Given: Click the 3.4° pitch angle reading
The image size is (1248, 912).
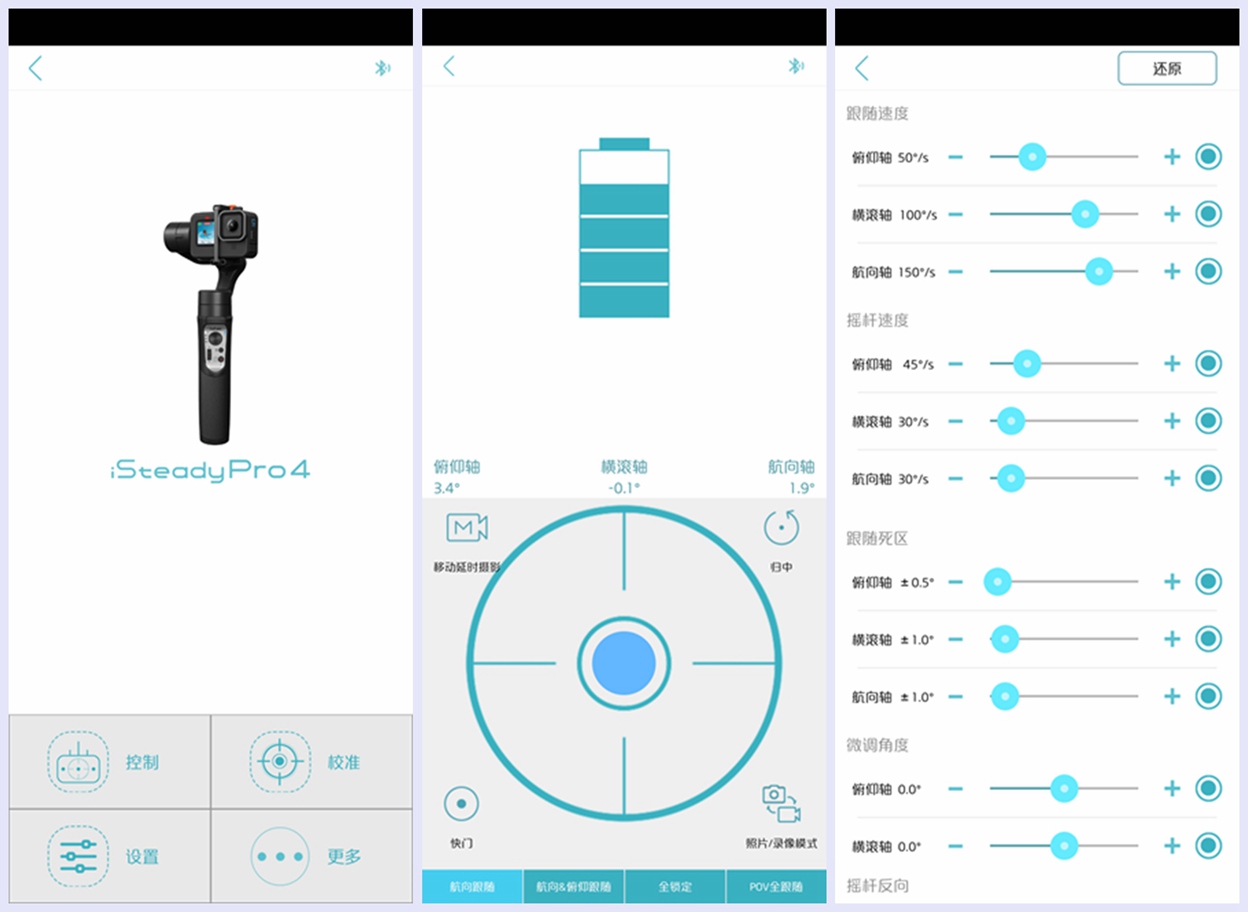Looking at the screenshot, I should tap(446, 488).
